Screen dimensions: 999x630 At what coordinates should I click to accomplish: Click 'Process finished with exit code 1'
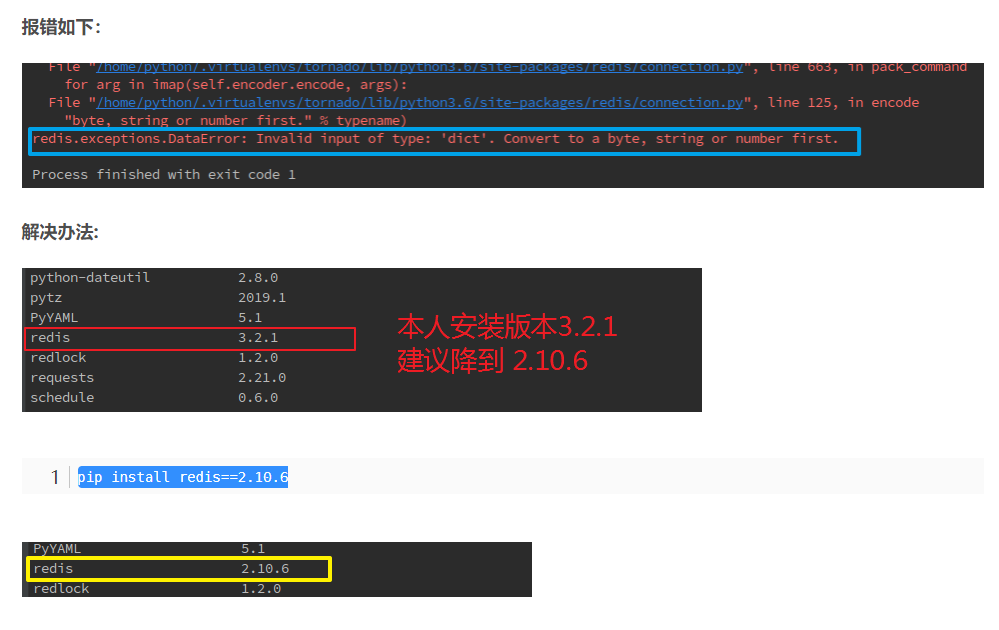[x=164, y=175]
